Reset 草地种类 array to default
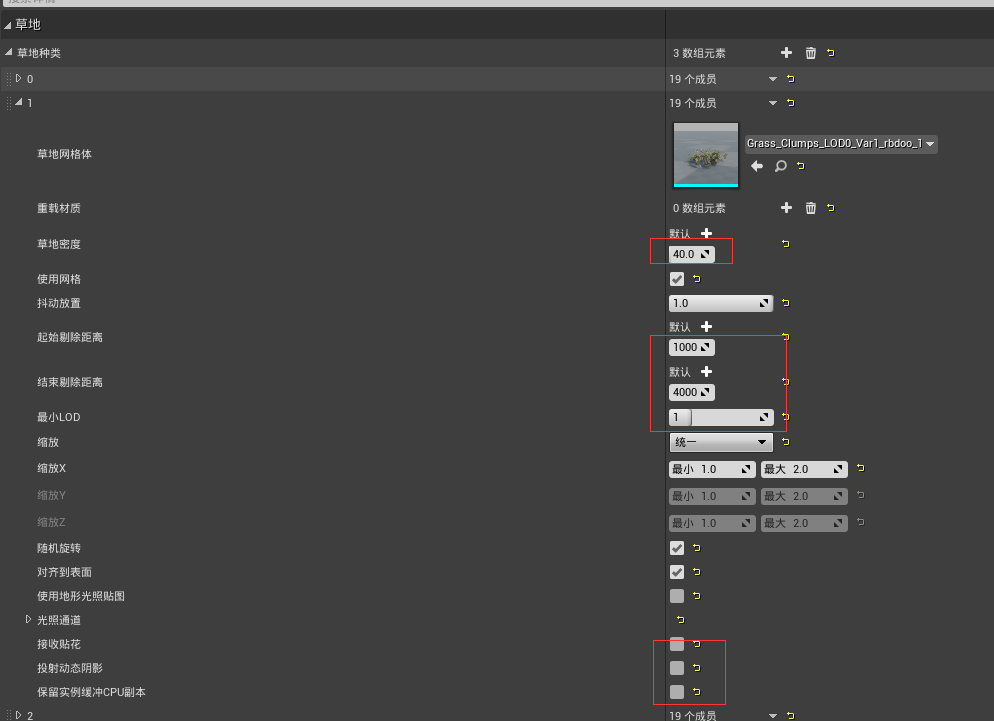994x721 pixels. coord(830,53)
